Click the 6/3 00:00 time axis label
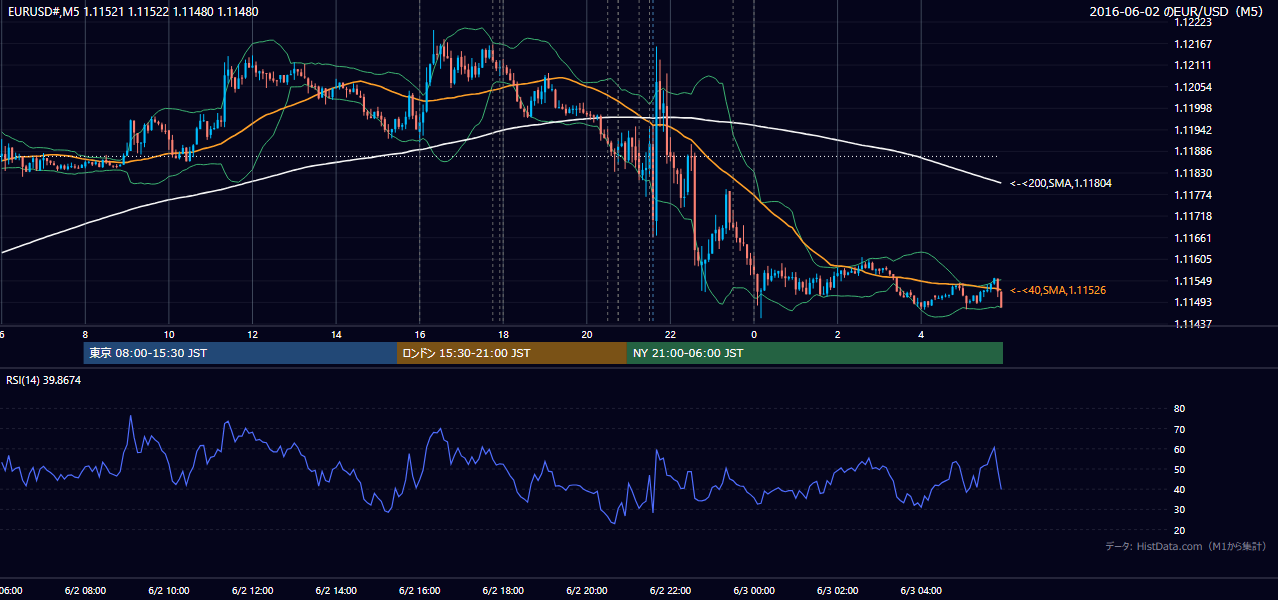Viewport: 1278px width, 600px height. click(x=754, y=591)
